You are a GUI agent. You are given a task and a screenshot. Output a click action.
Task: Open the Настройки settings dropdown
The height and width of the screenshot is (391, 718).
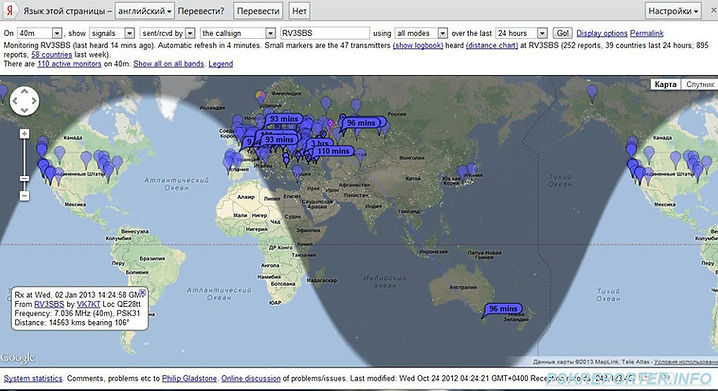(673, 11)
